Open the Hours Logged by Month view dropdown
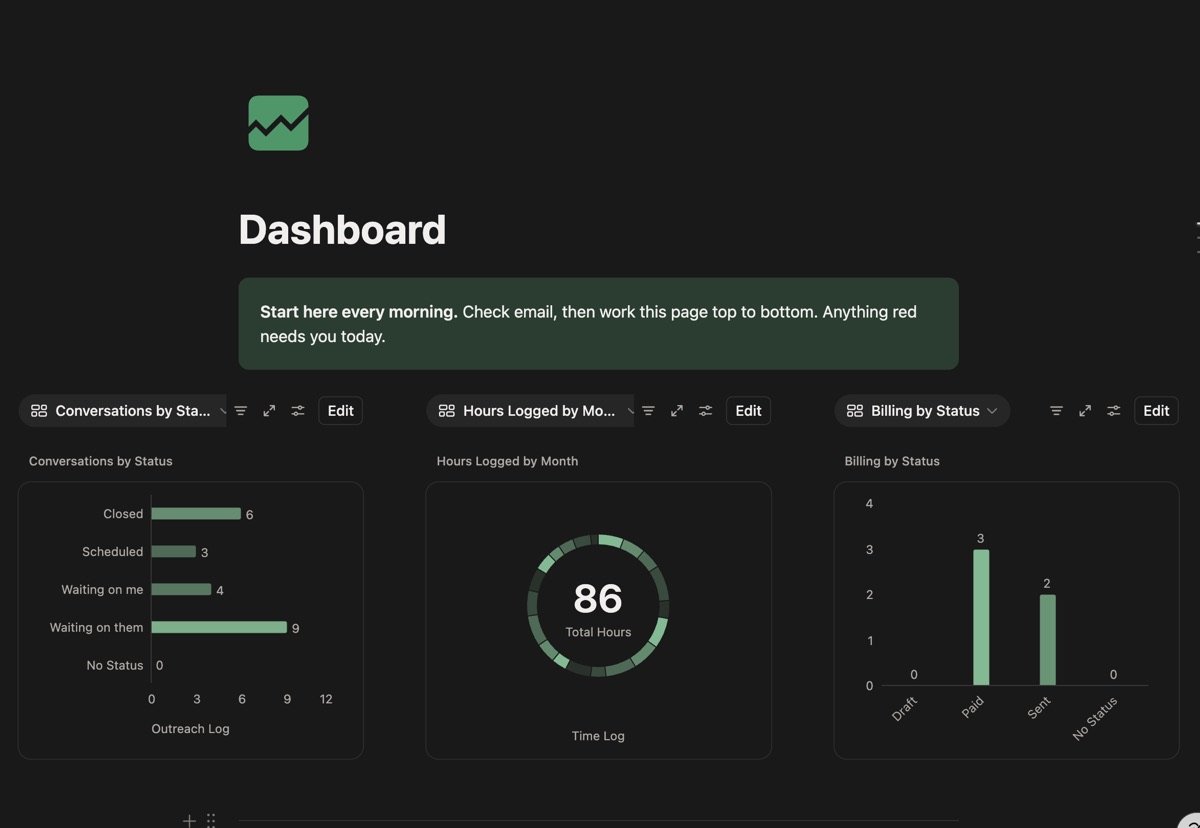Viewport: 1200px width, 828px height. coord(533,411)
